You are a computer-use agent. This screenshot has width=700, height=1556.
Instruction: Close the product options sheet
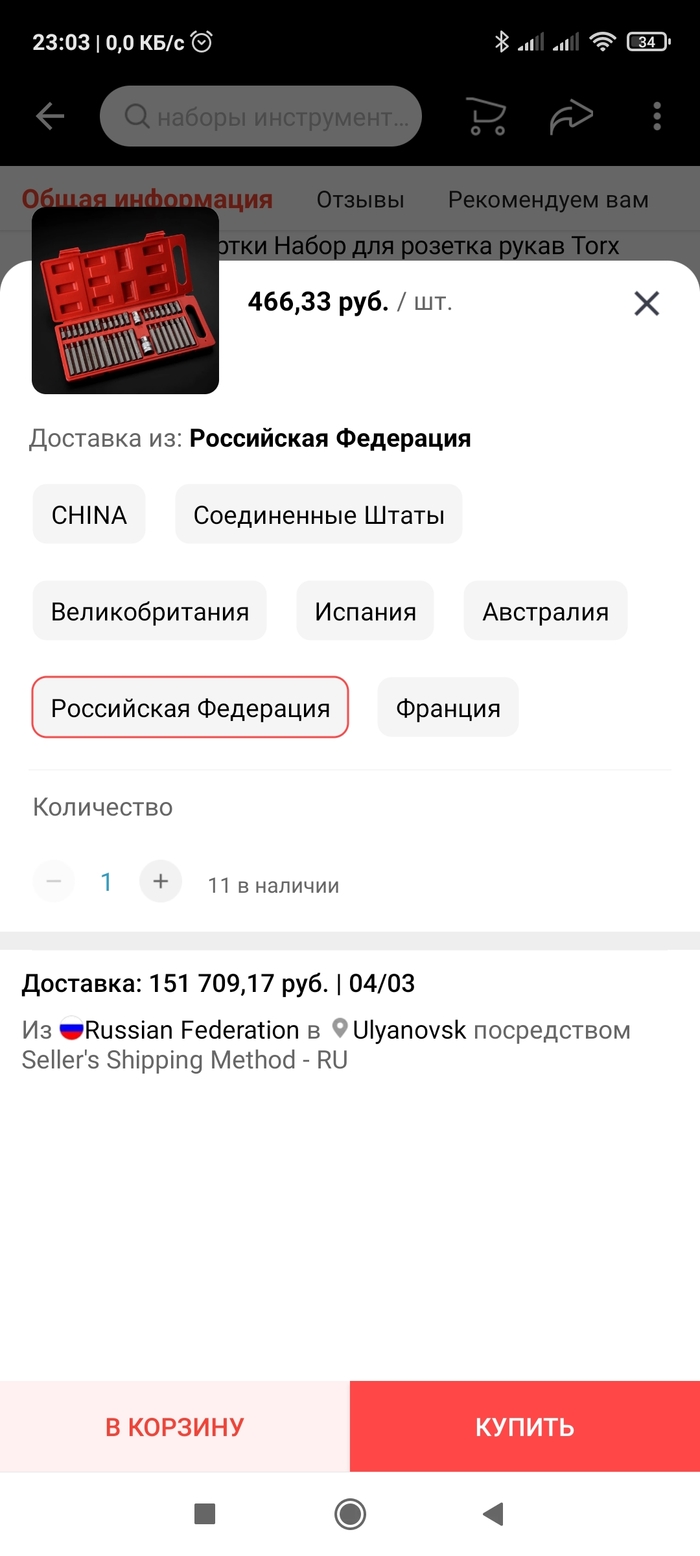coord(647,303)
